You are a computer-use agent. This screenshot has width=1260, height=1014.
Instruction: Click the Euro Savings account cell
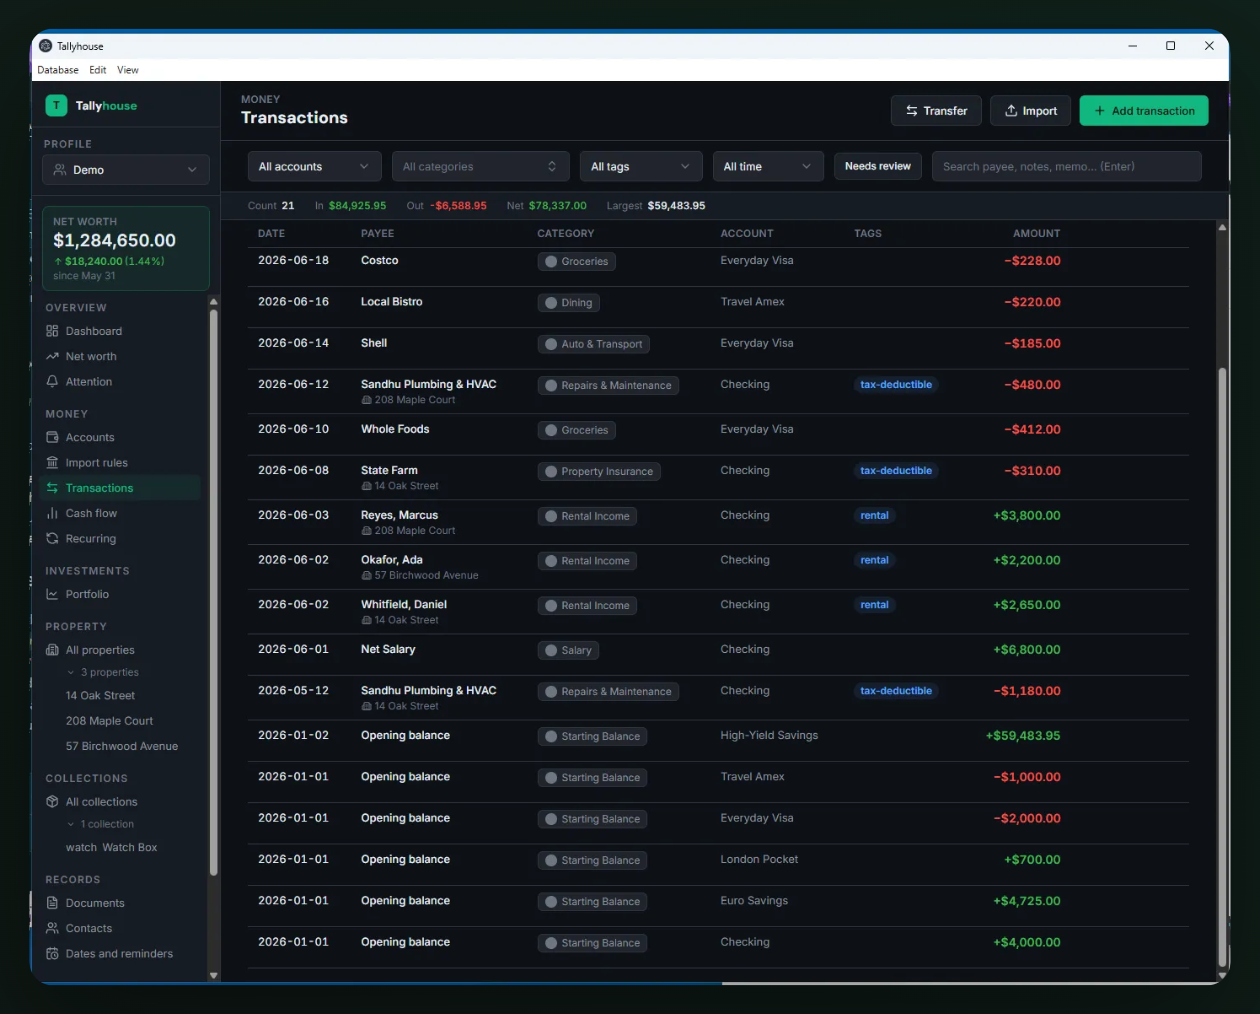(x=754, y=901)
